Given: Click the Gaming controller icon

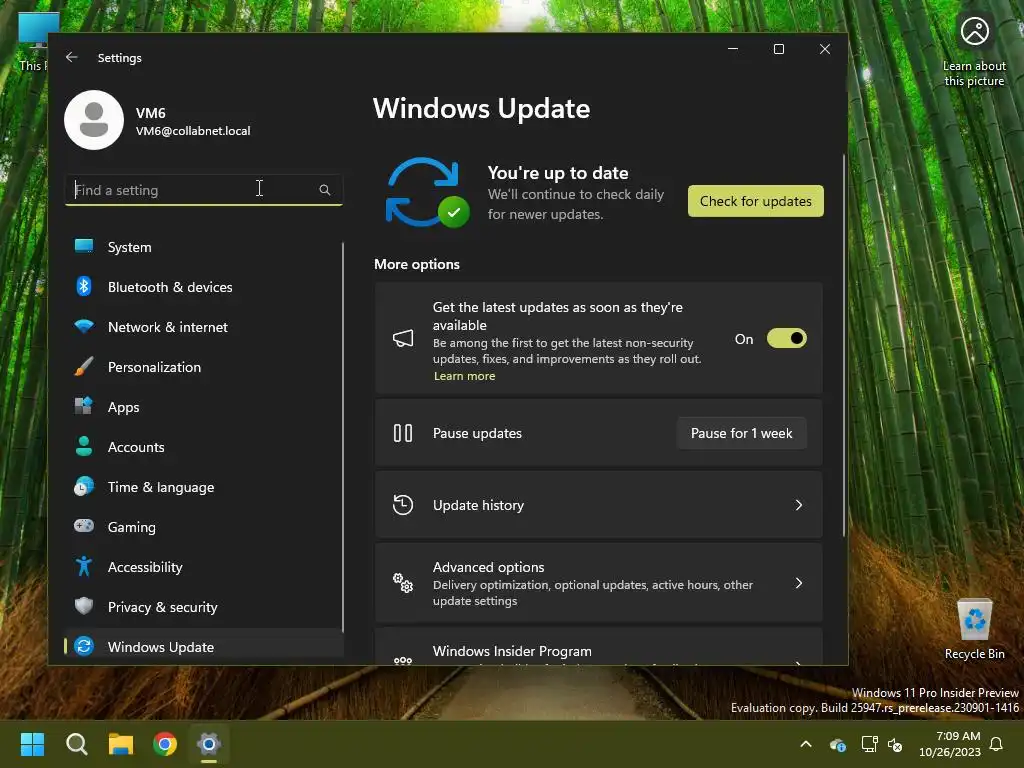Looking at the screenshot, I should click(x=84, y=526).
